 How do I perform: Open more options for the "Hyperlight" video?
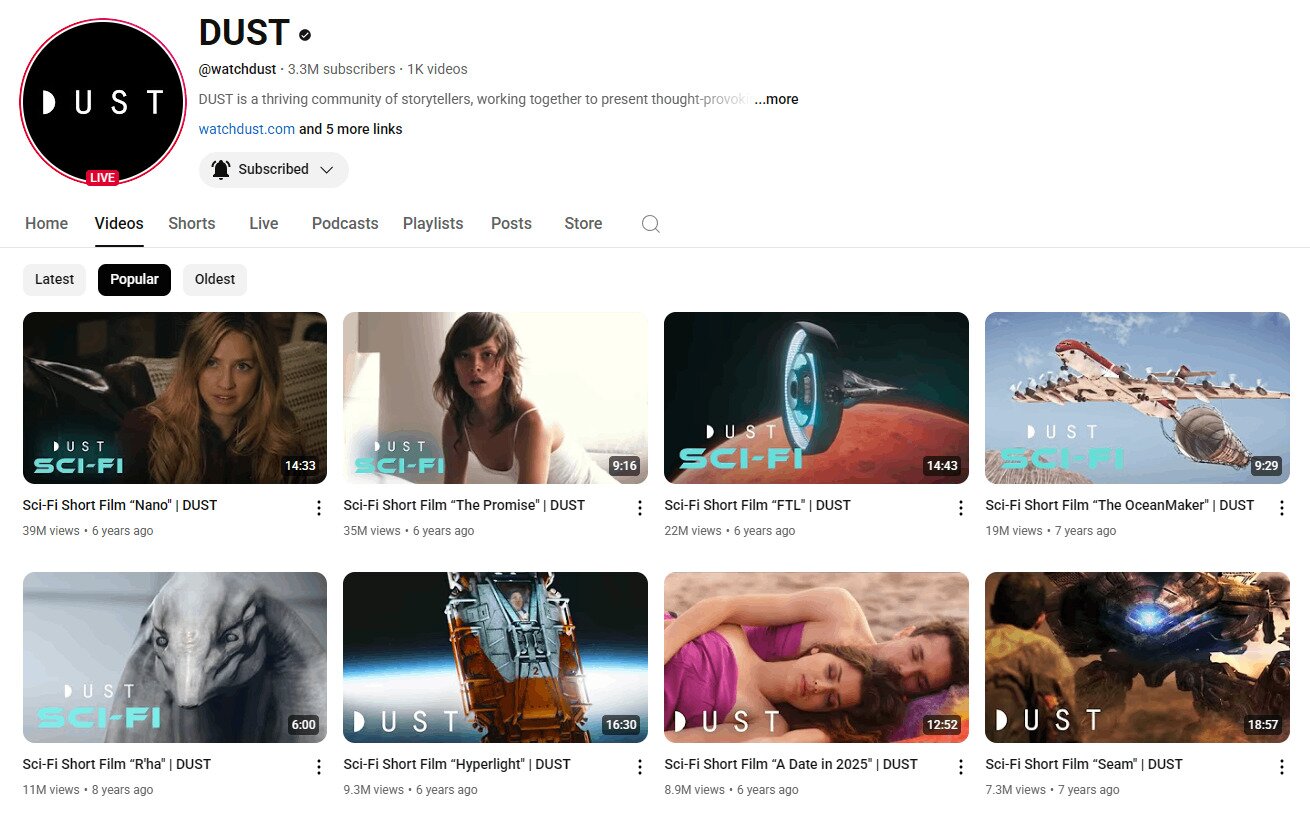(x=640, y=767)
